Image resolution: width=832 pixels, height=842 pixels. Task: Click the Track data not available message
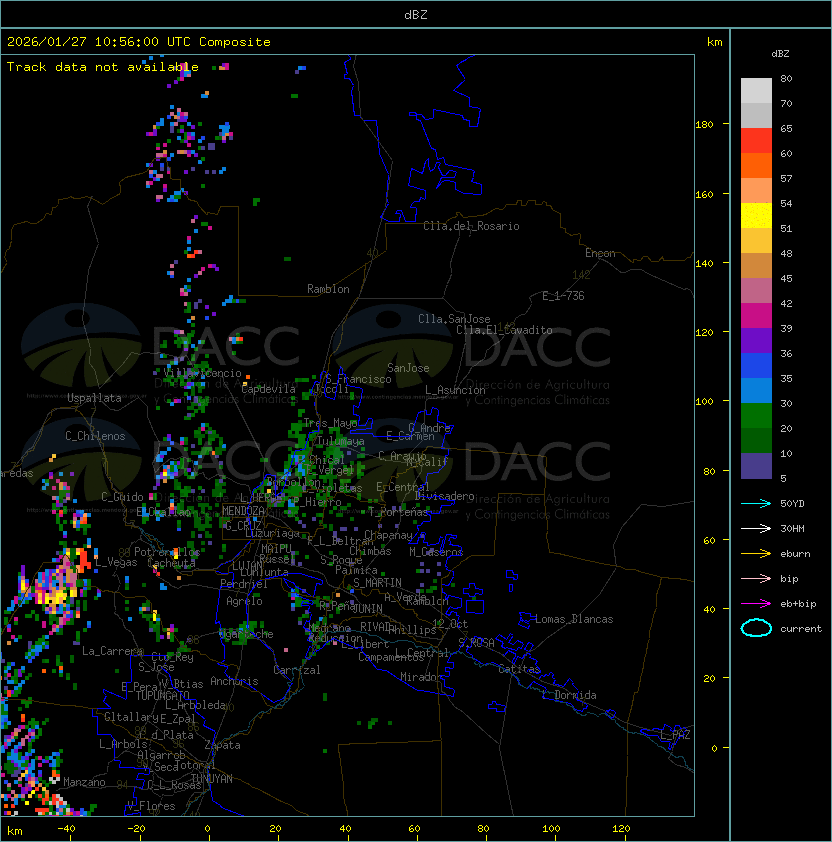click(x=103, y=67)
